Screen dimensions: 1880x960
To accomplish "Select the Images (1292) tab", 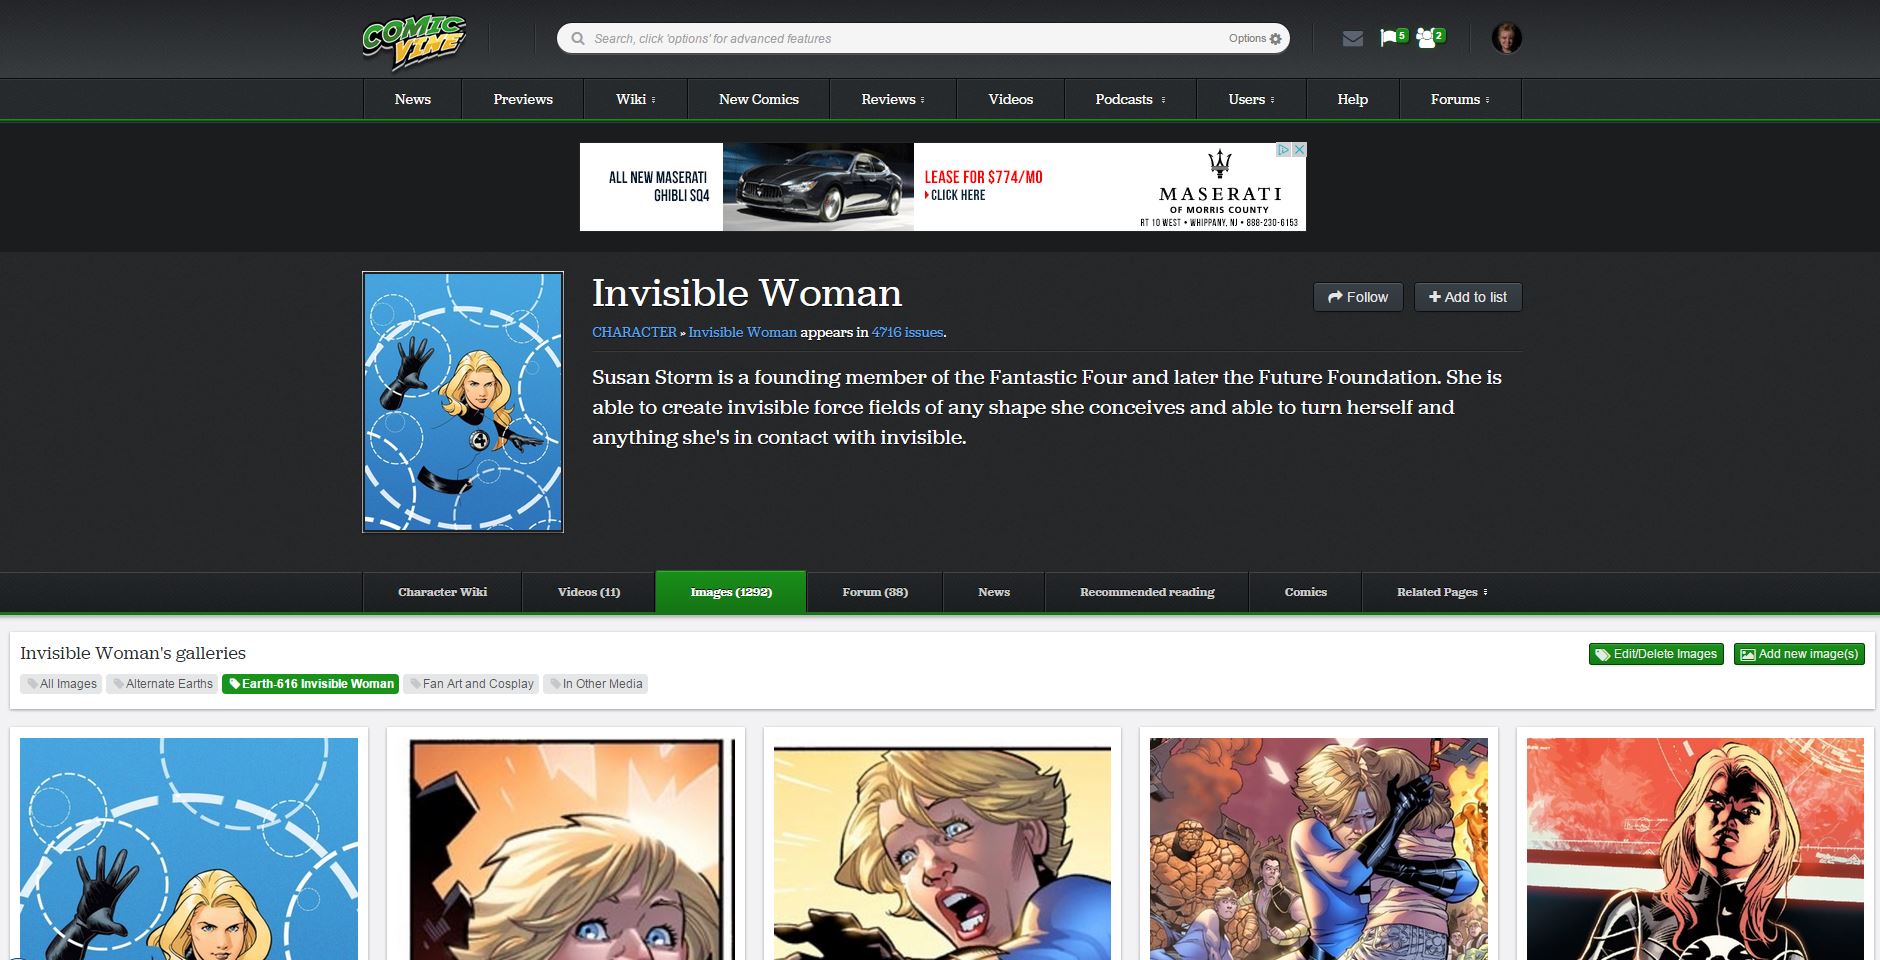I will pos(731,592).
